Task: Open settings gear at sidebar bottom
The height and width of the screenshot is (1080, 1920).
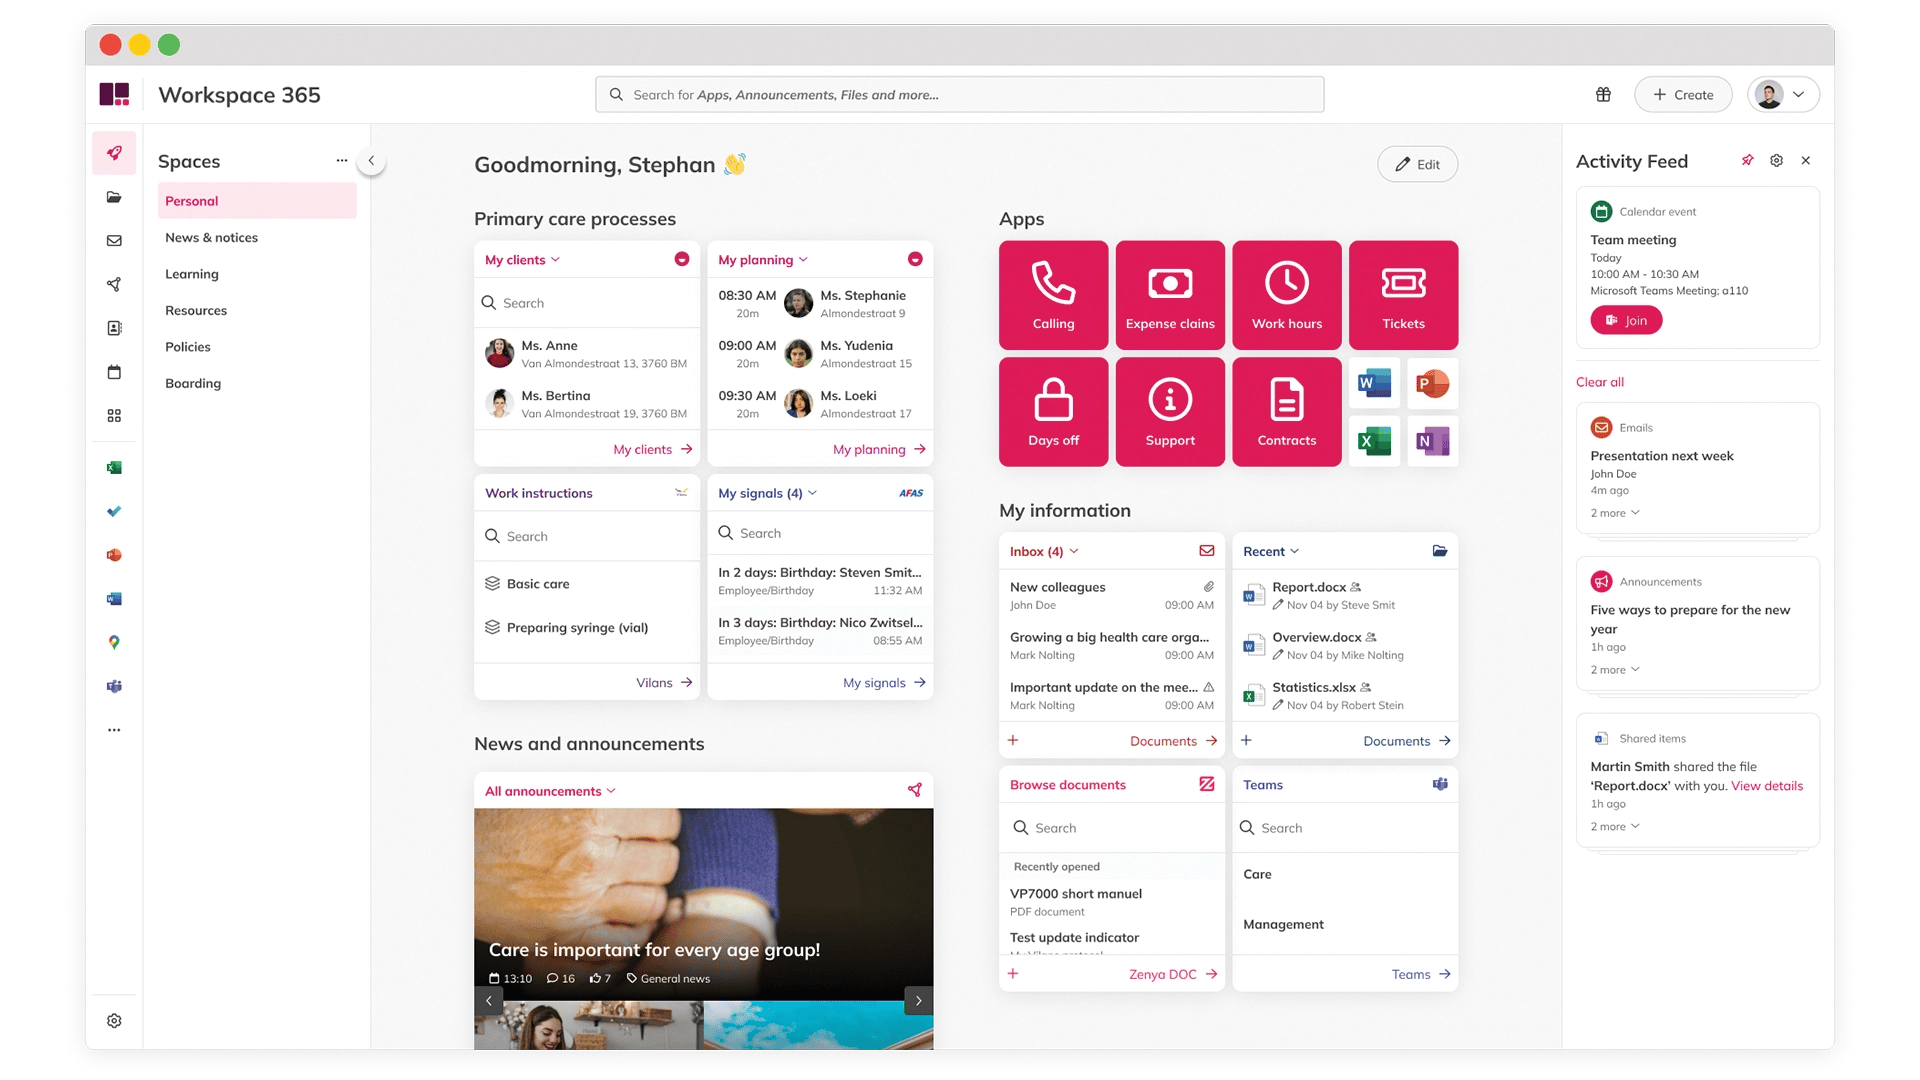Action: [114, 1021]
